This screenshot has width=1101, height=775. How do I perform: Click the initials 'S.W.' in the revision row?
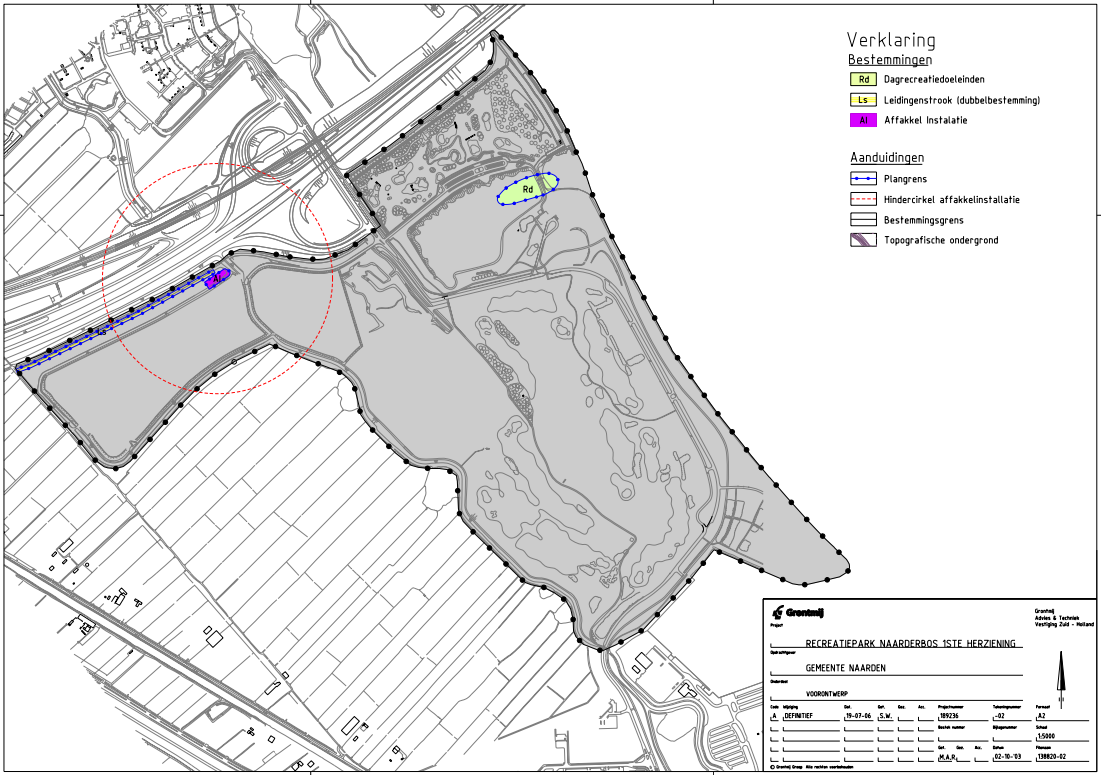pos(885,715)
